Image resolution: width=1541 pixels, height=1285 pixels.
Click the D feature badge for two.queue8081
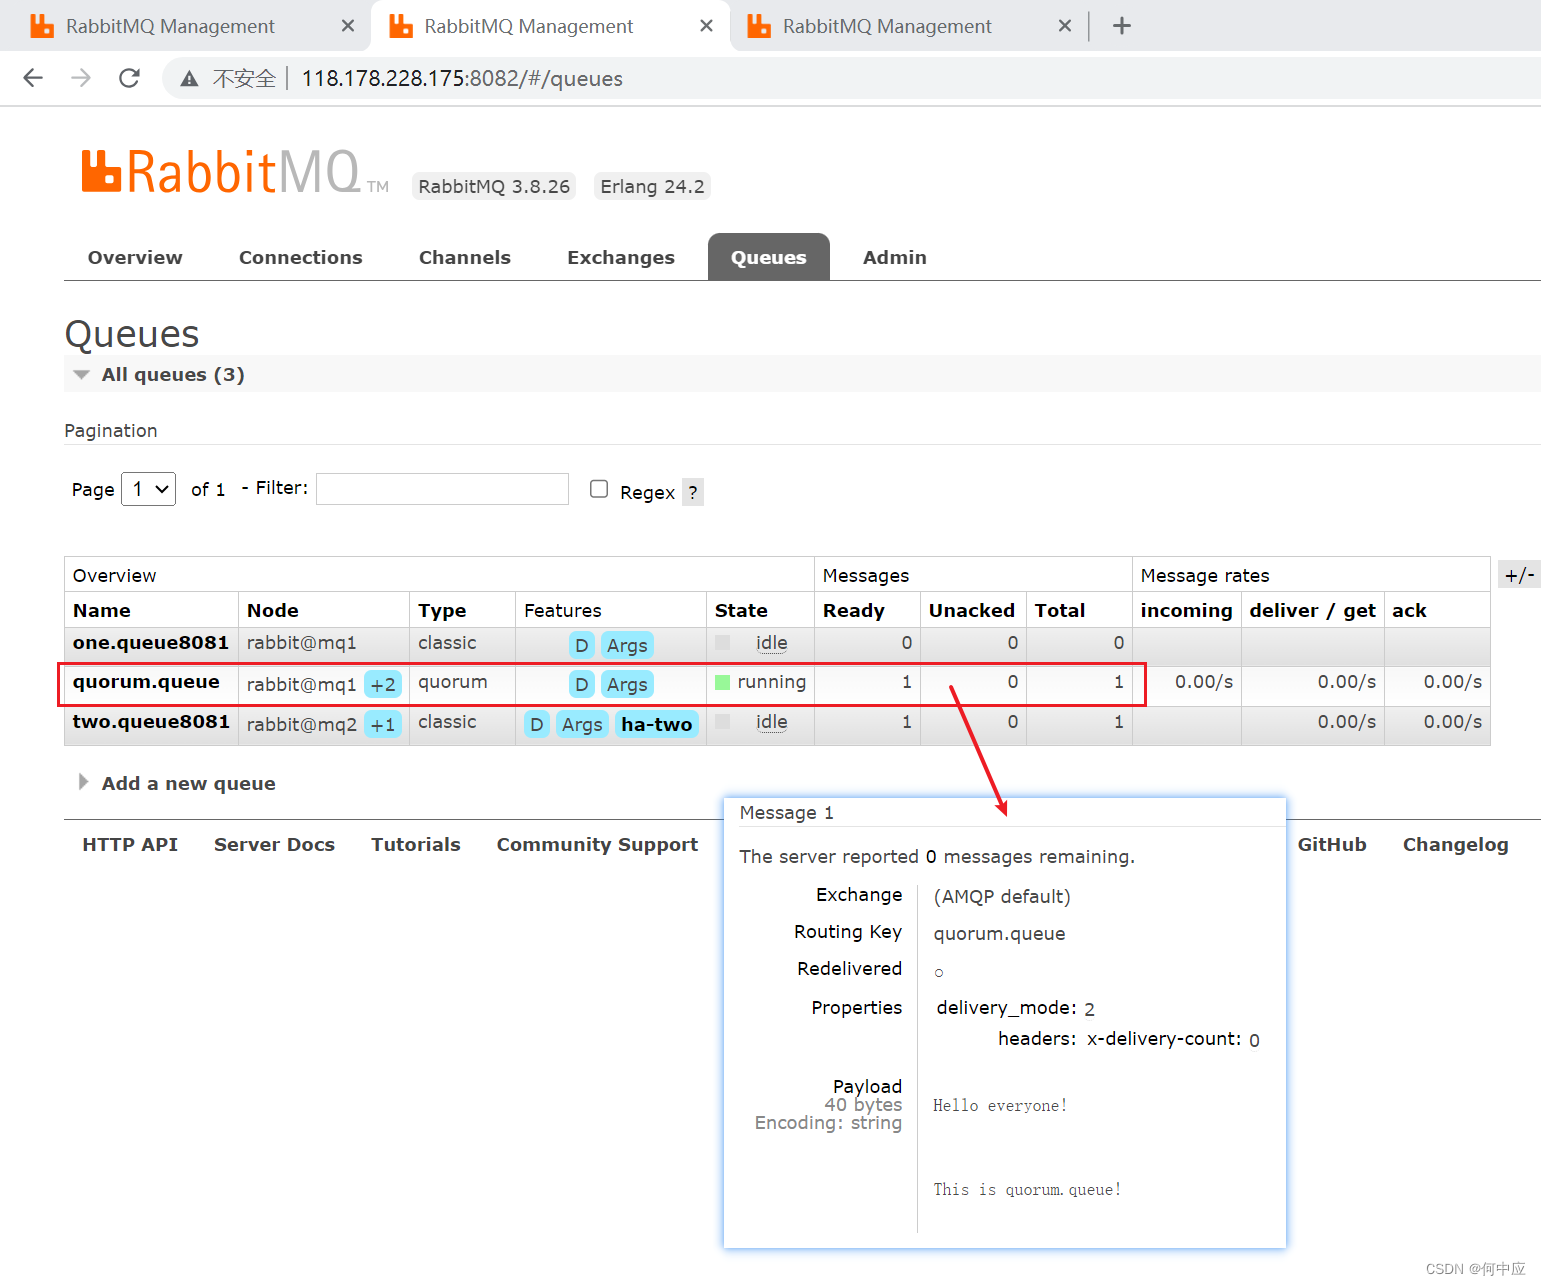[x=537, y=724]
